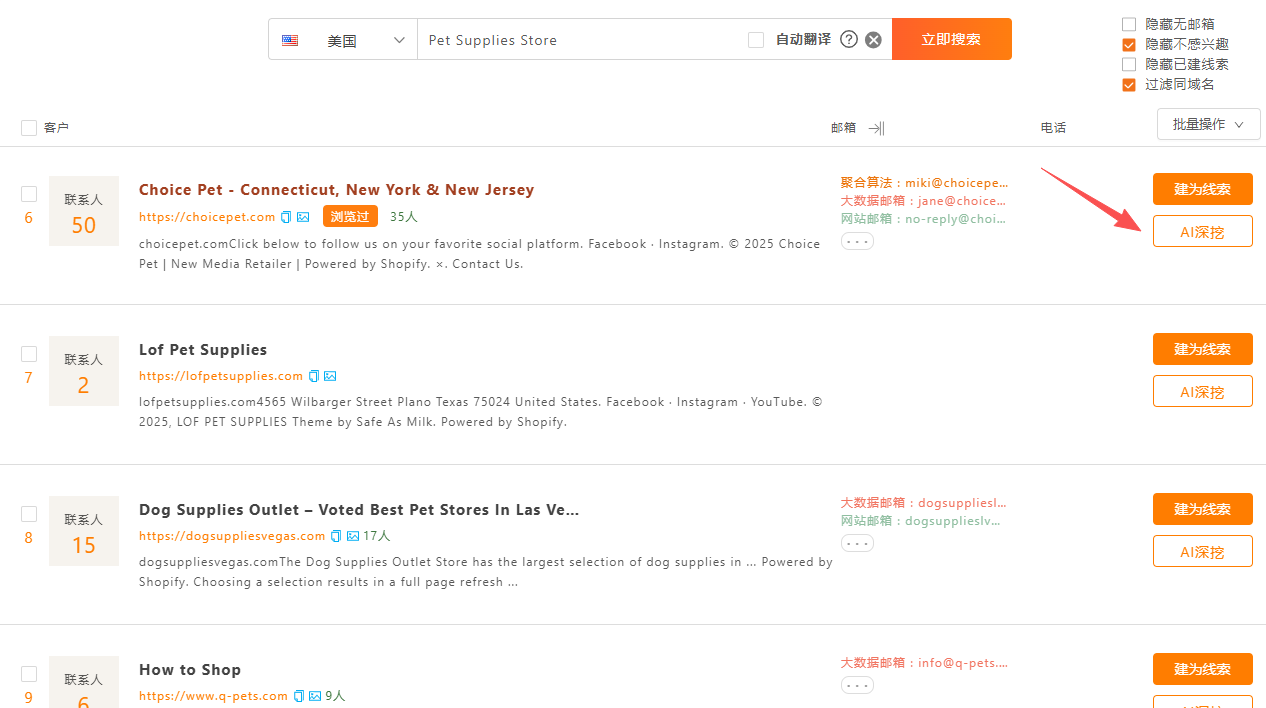Open the https://dogsuppliesvegas.com link
This screenshot has height=708, width=1266.
tap(232, 536)
